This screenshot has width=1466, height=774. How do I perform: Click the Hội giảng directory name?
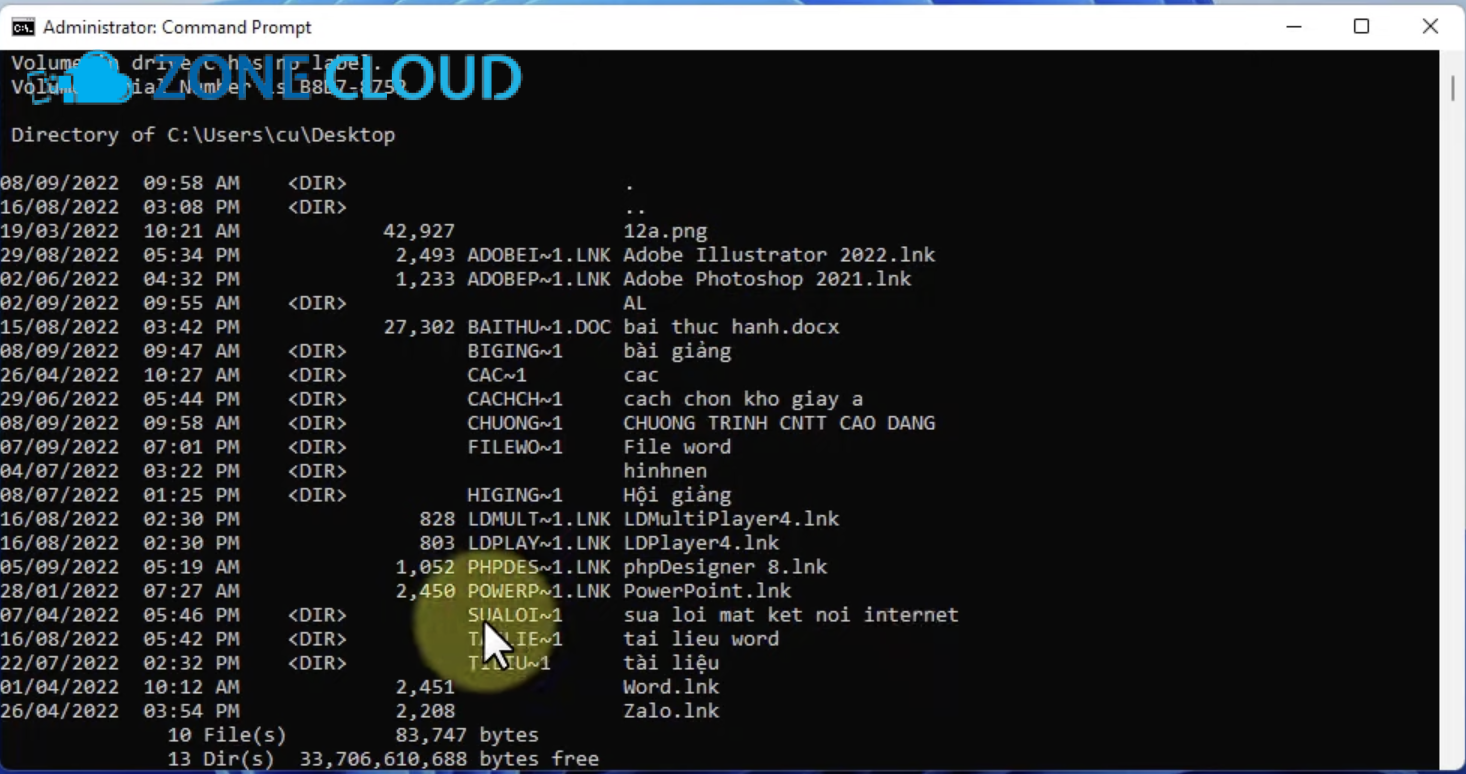pyautogui.click(x=677, y=495)
